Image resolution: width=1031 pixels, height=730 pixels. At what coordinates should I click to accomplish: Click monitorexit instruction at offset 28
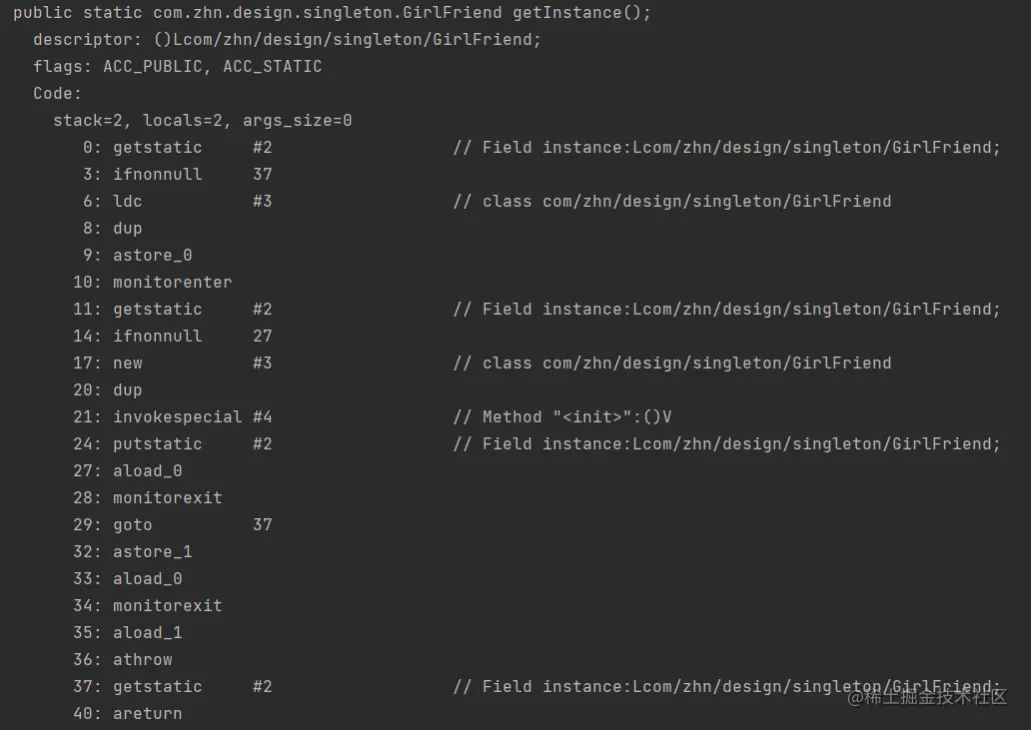coord(167,498)
